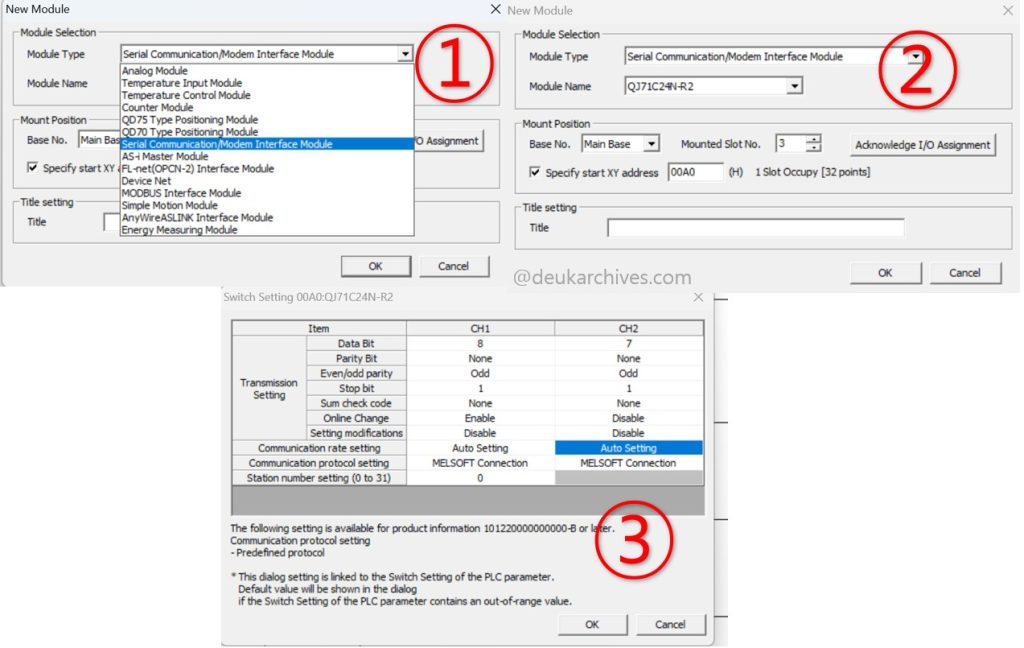Open Module Type combo box in second dialog

[916, 57]
